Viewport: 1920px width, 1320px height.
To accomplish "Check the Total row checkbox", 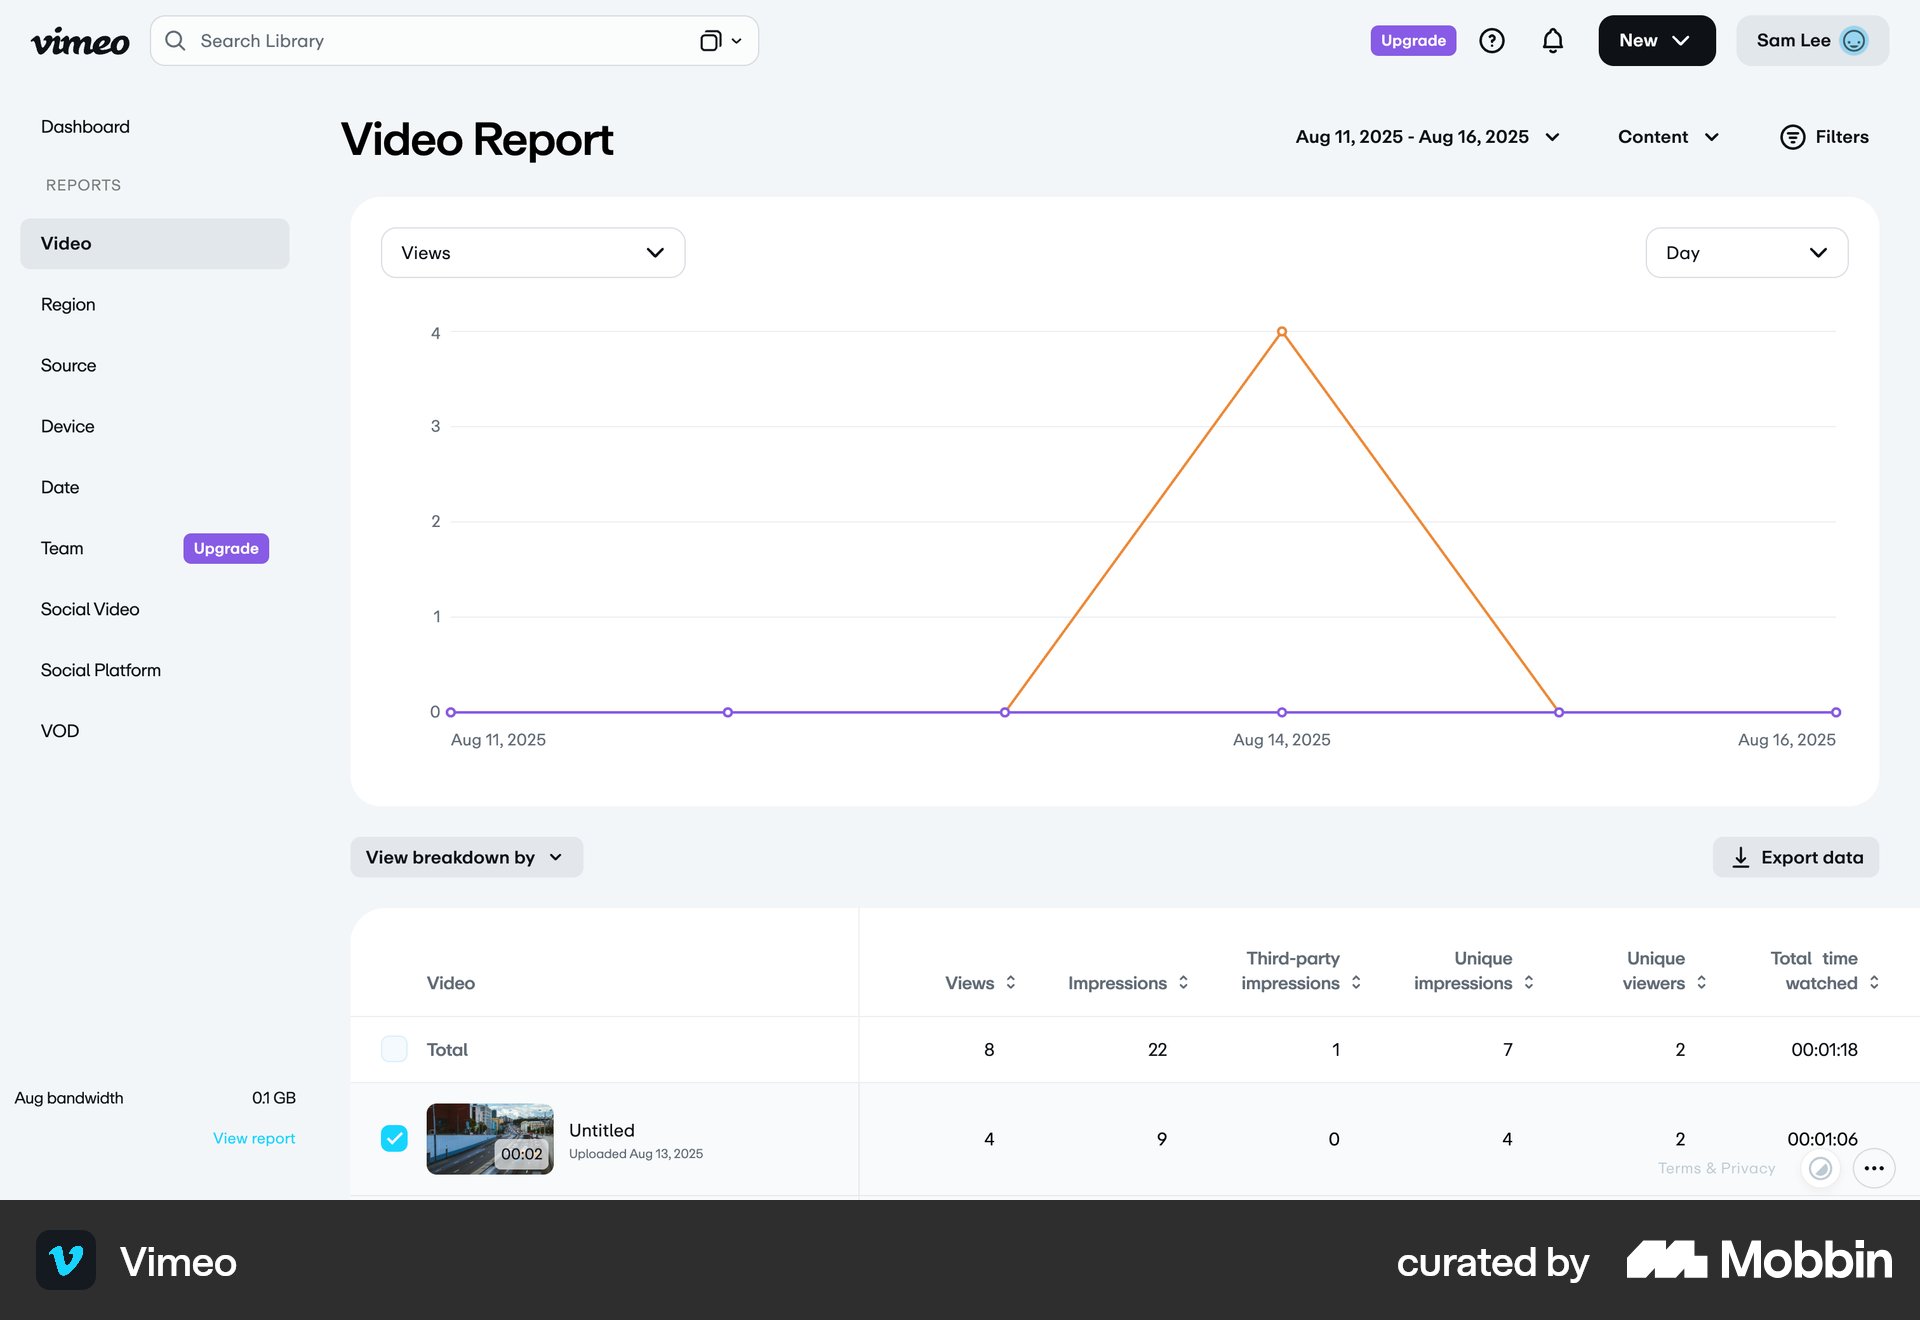I will click(394, 1049).
